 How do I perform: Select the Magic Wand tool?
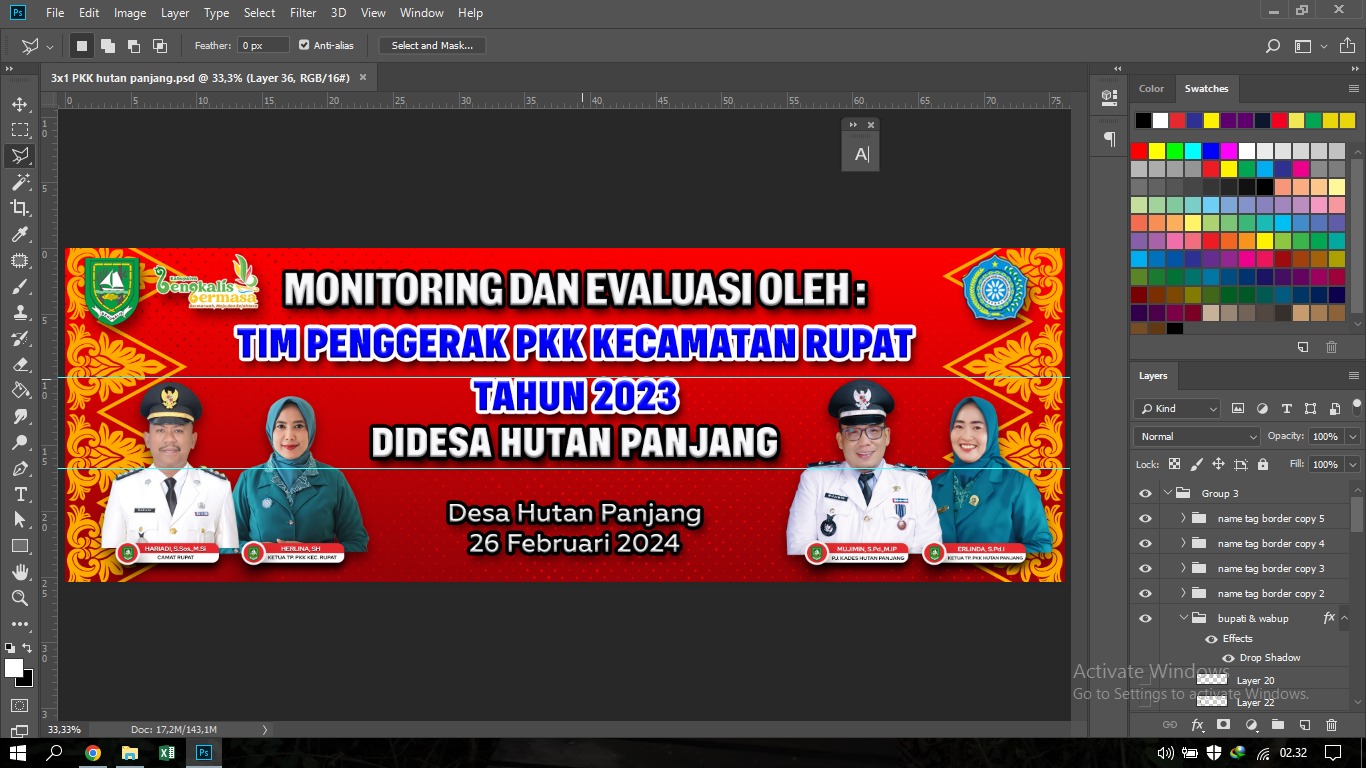click(20, 182)
